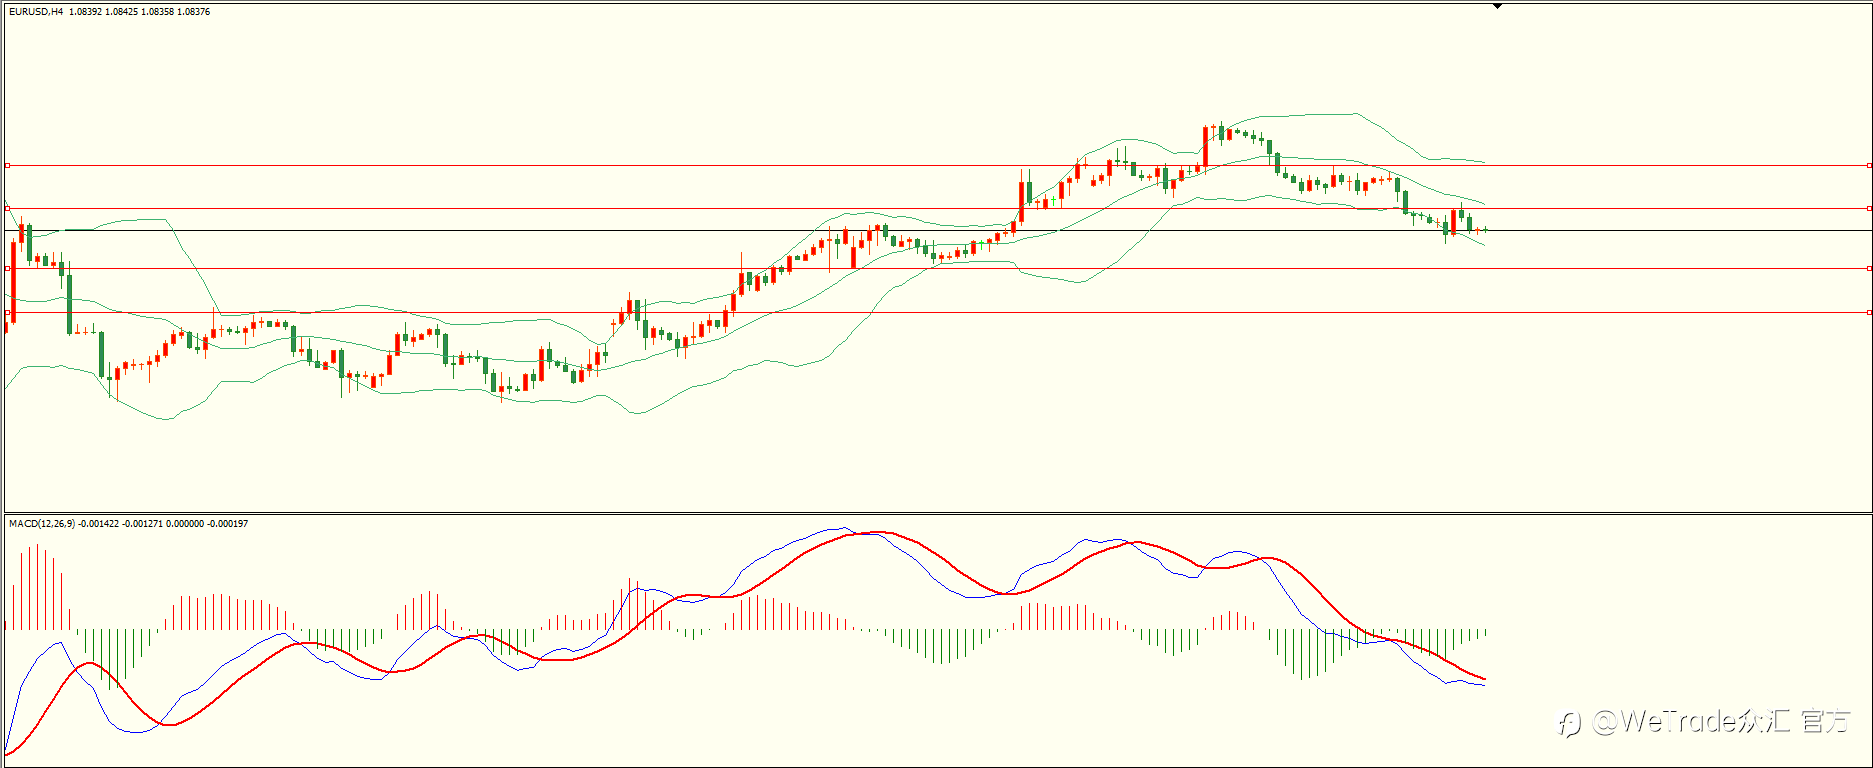1873x768 pixels.
Task: Select the chart shift triangle marker at top
Action: click(1497, 6)
